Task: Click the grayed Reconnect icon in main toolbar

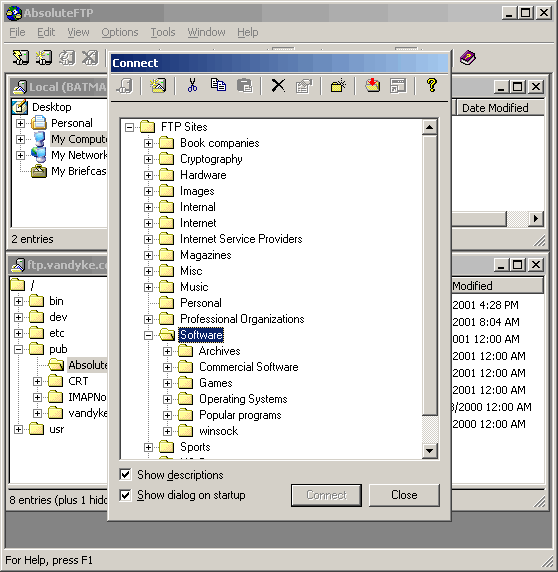Action: 67,58
